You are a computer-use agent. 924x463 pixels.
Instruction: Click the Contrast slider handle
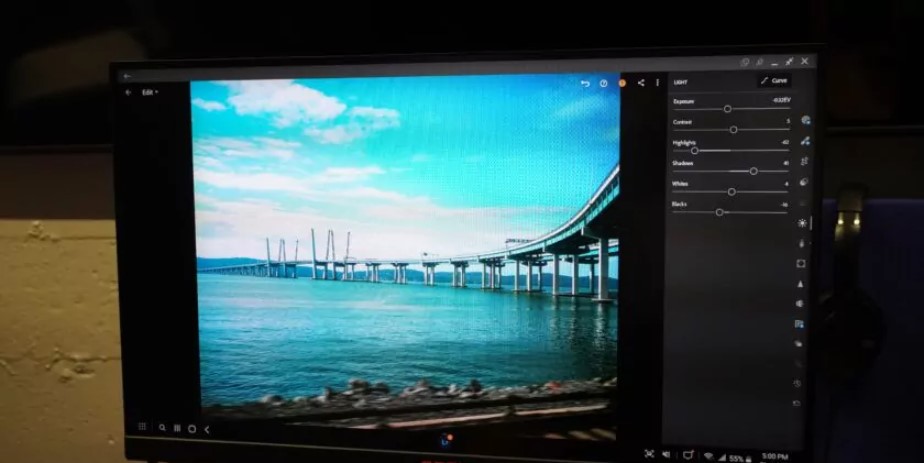[734, 130]
